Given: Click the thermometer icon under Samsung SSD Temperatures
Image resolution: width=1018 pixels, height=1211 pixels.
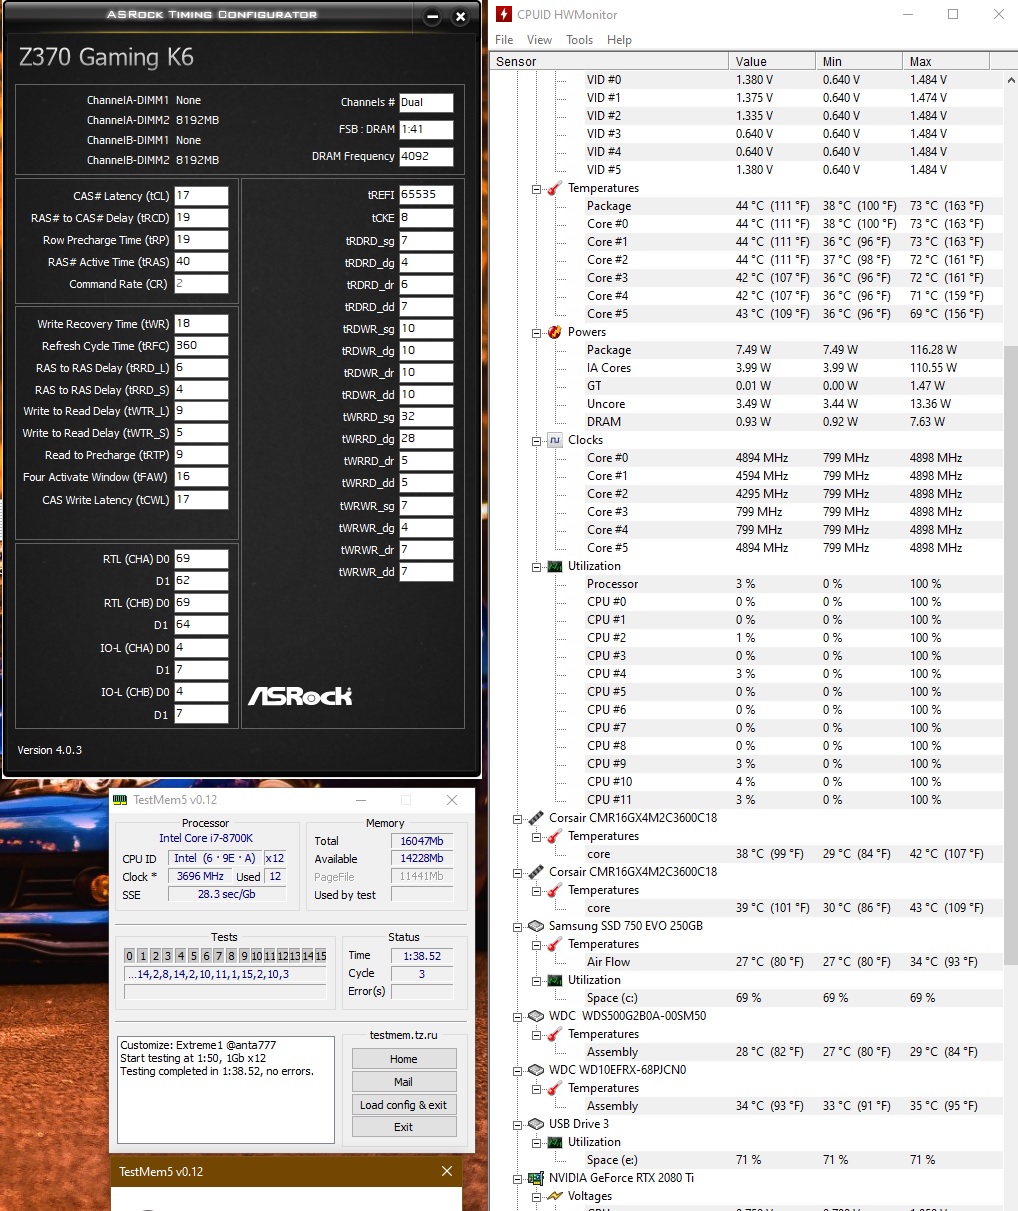Looking at the screenshot, I should click(554, 944).
